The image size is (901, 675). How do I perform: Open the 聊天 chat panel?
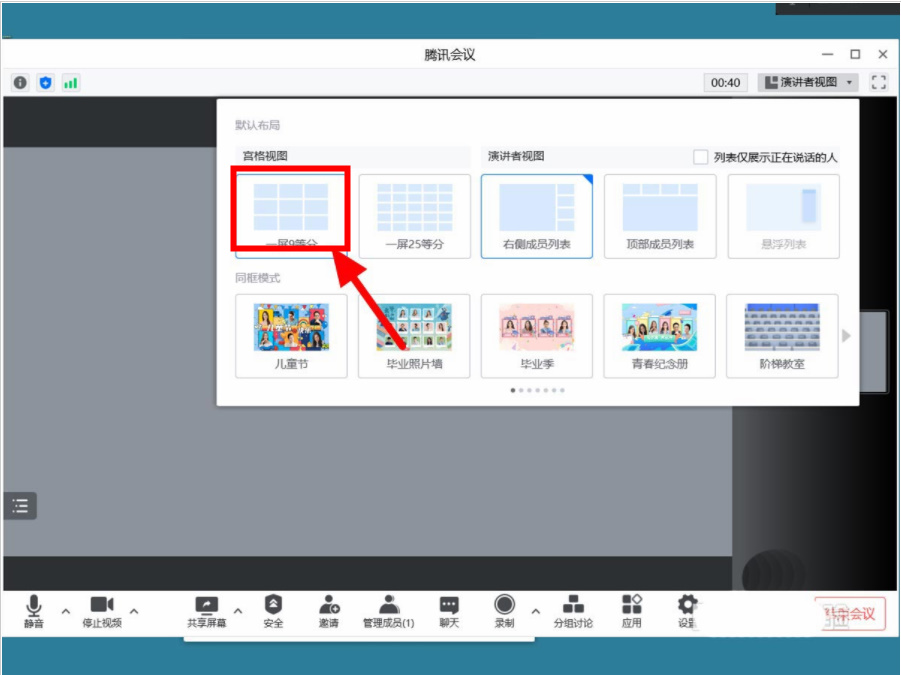coord(448,611)
